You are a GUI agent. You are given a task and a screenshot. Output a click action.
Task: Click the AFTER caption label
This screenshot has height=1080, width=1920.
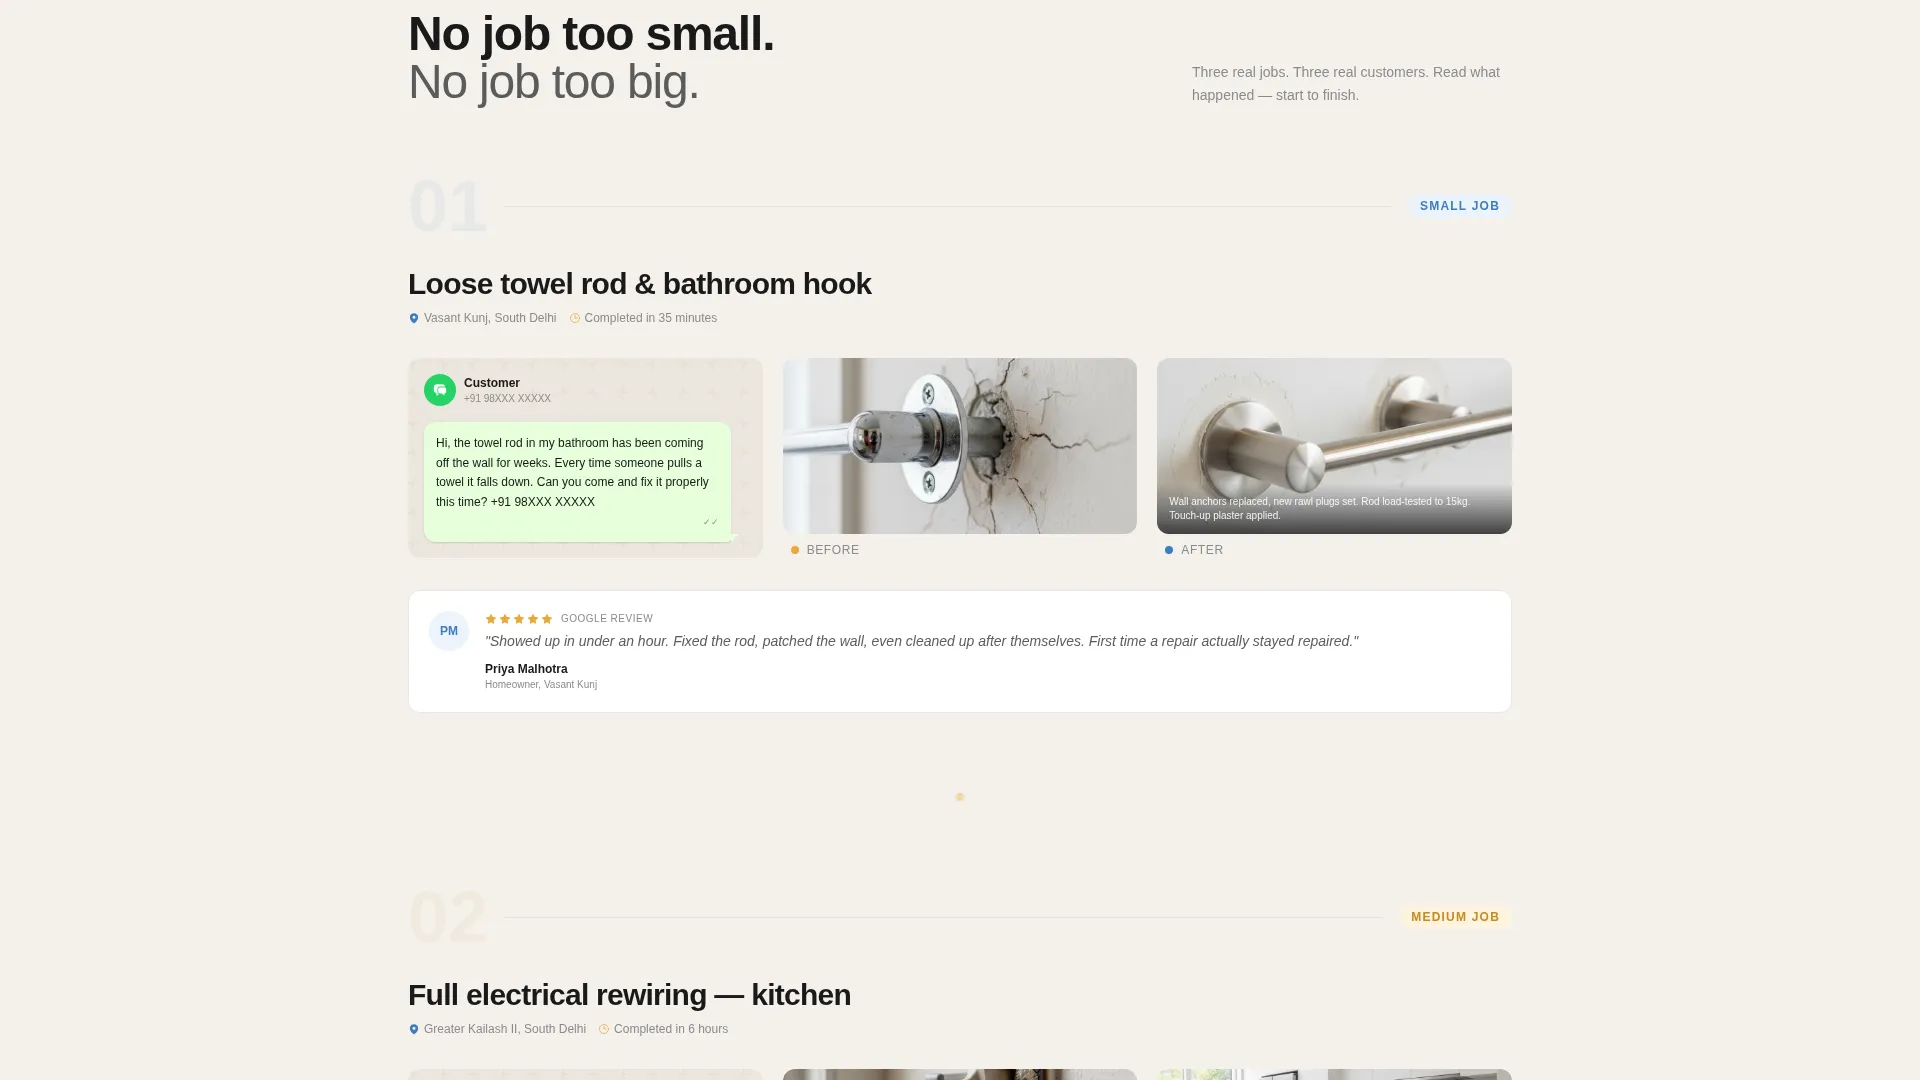point(1202,550)
